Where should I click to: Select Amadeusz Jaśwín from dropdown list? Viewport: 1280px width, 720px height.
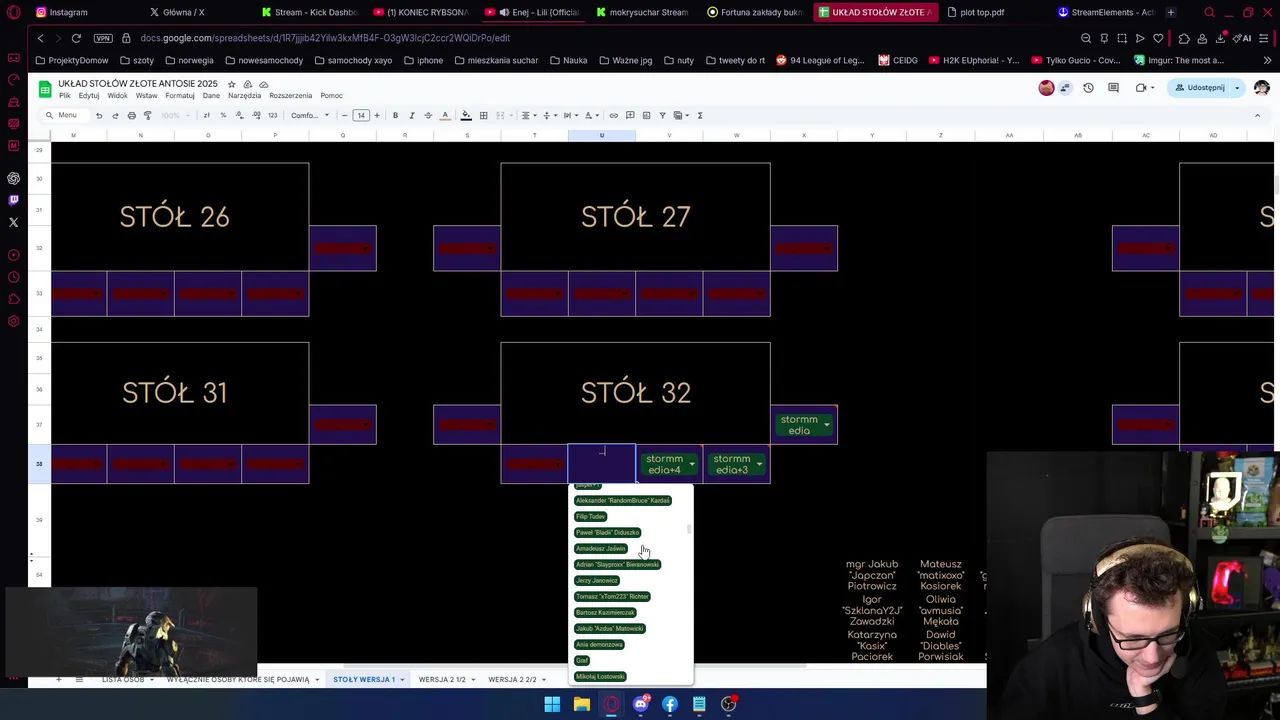point(600,549)
